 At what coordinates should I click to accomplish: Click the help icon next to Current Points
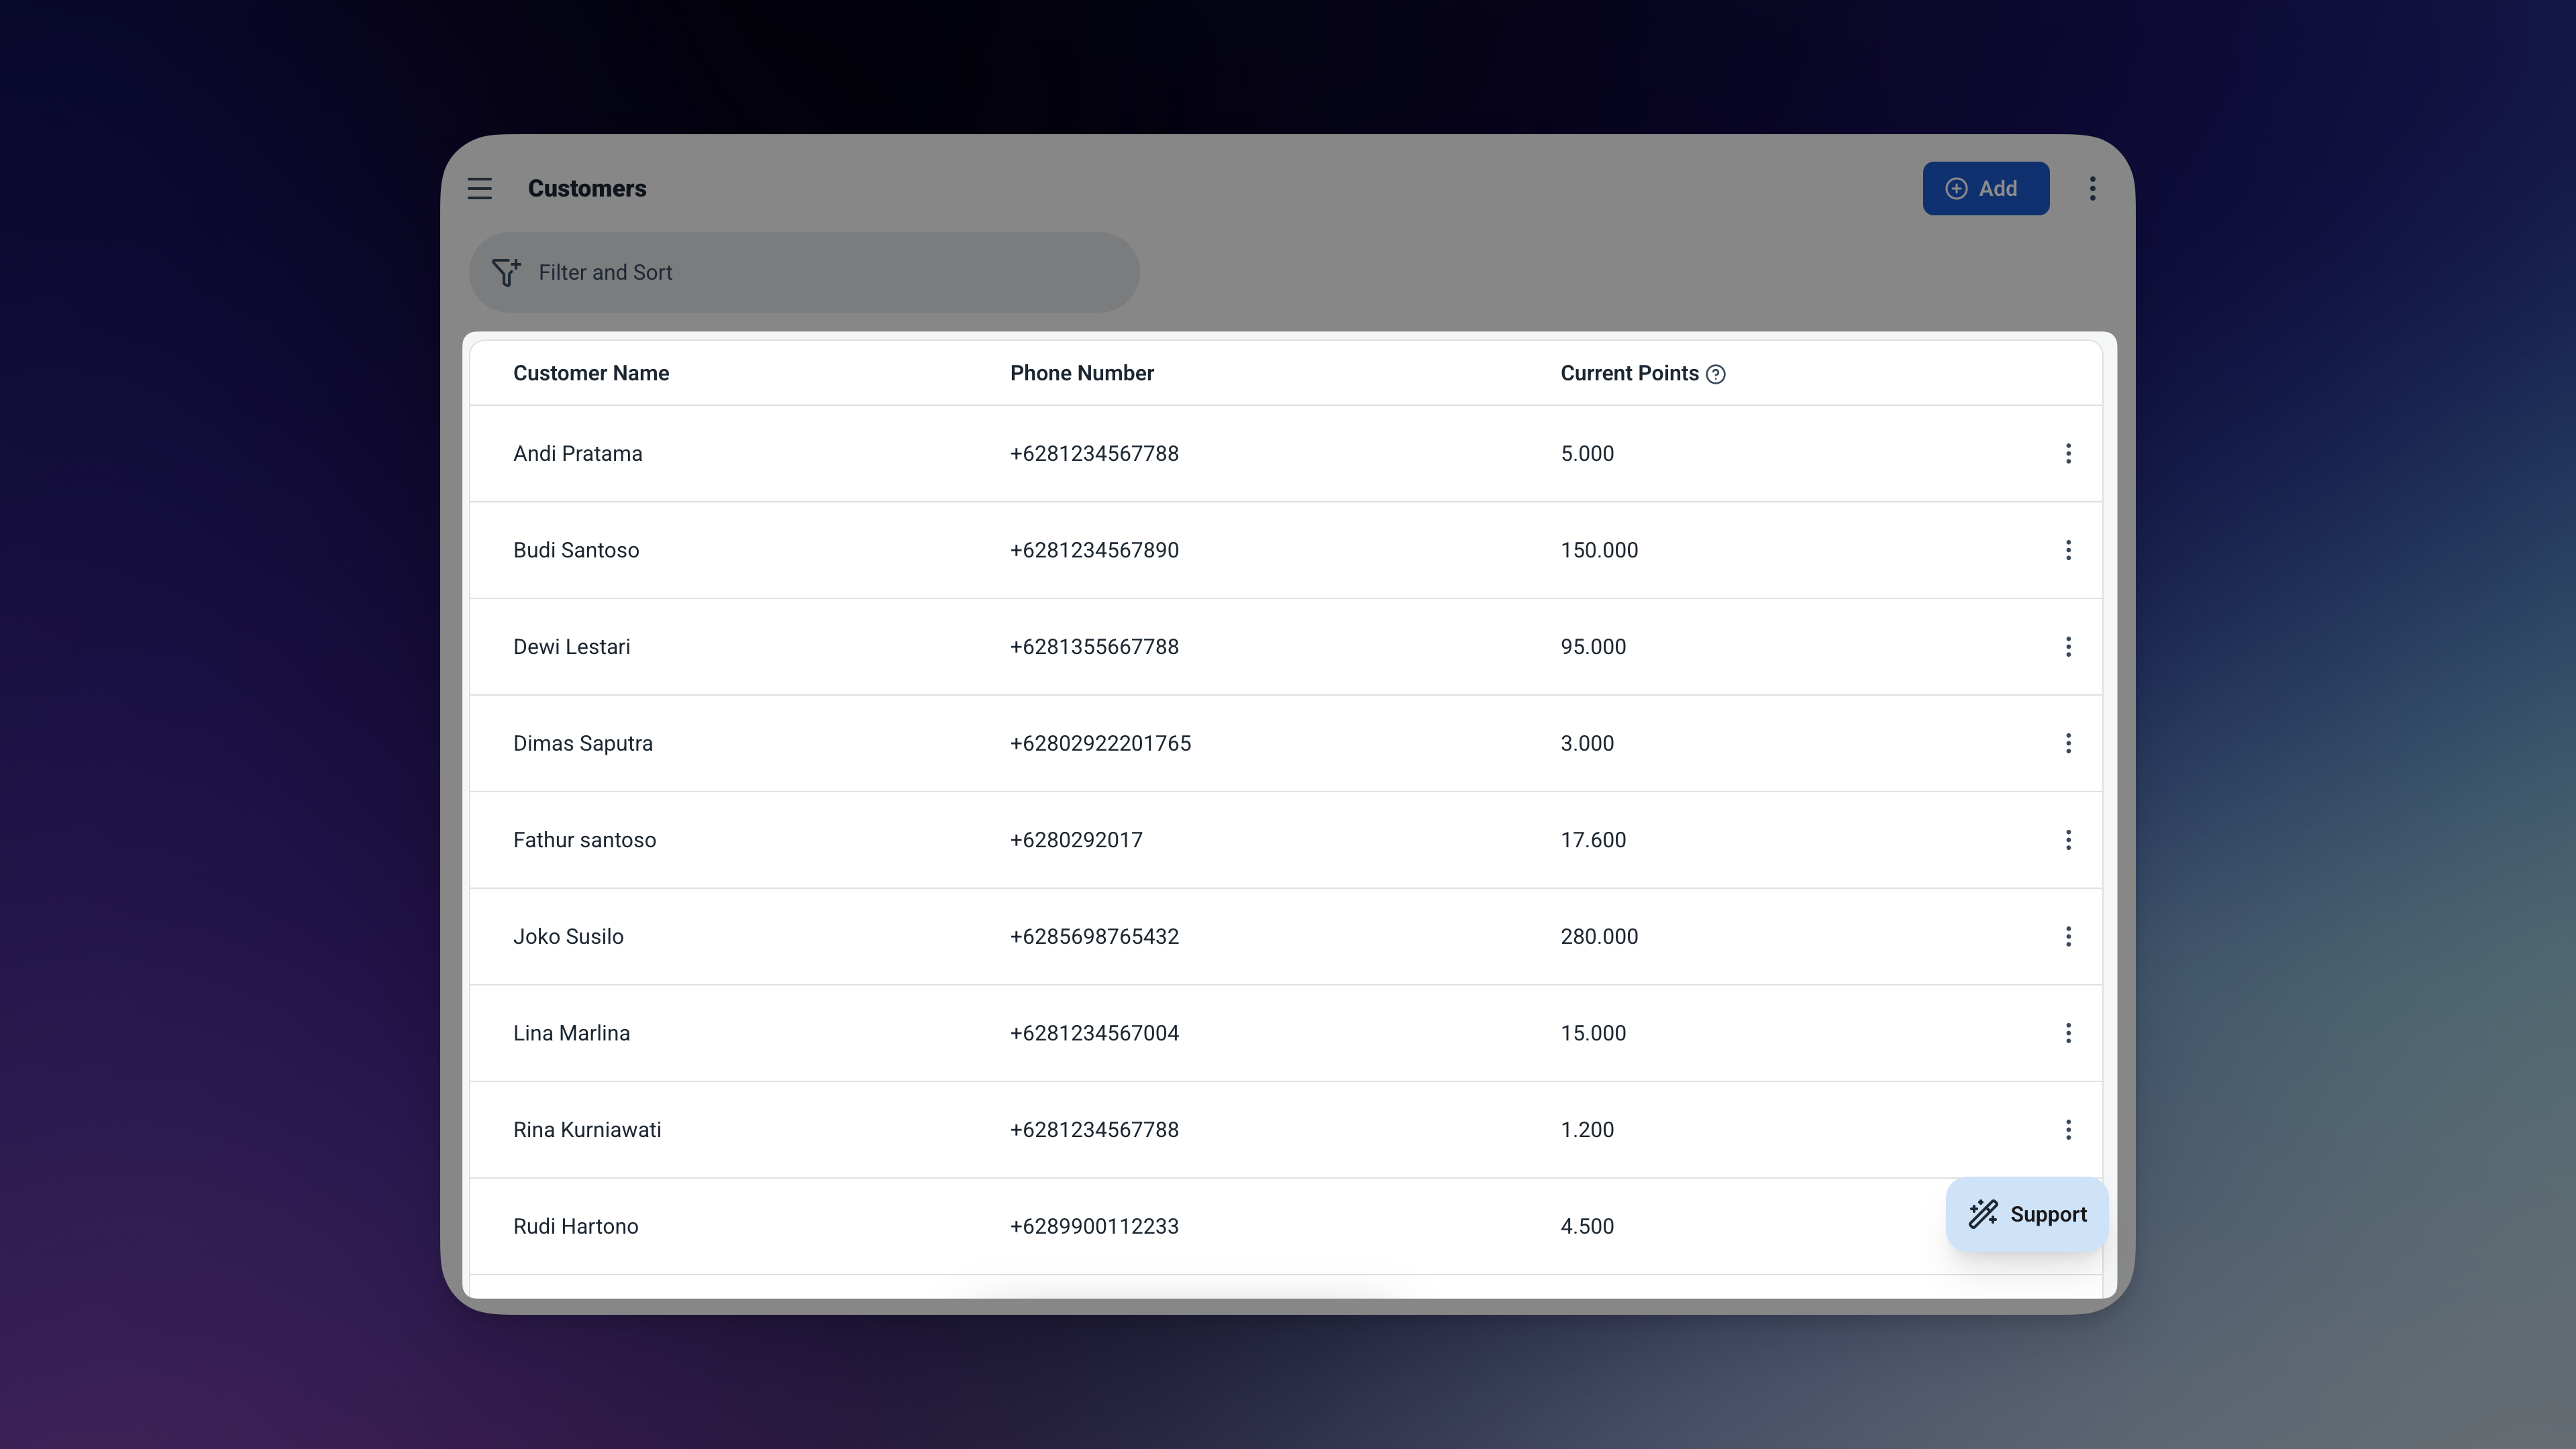tap(1716, 374)
